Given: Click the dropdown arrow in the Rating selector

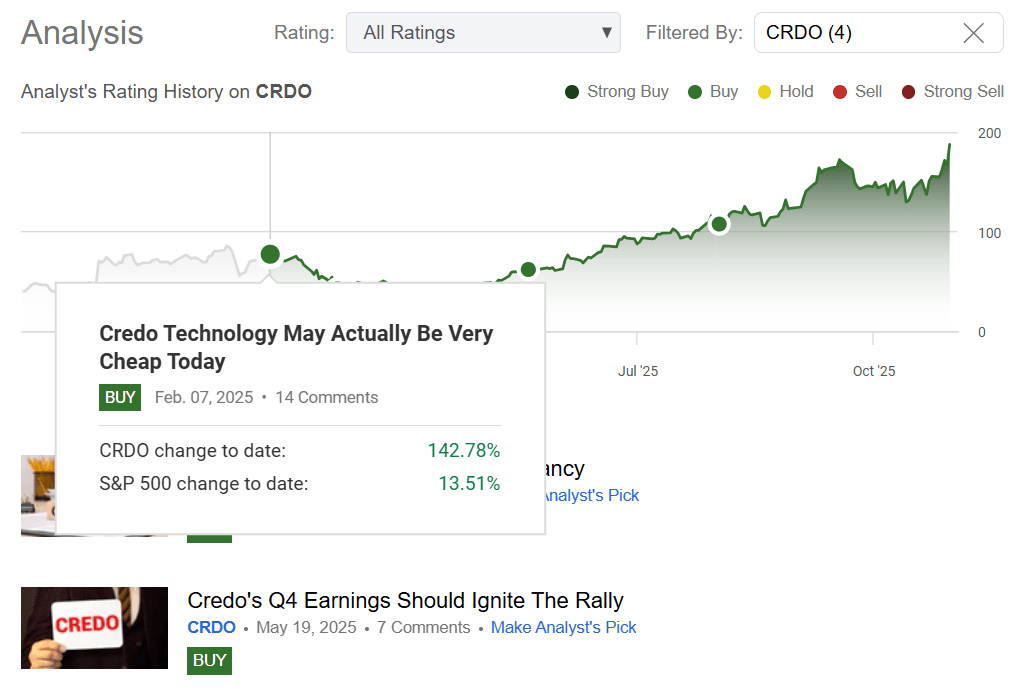Looking at the screenshot, I should click(x=606, y=33).
